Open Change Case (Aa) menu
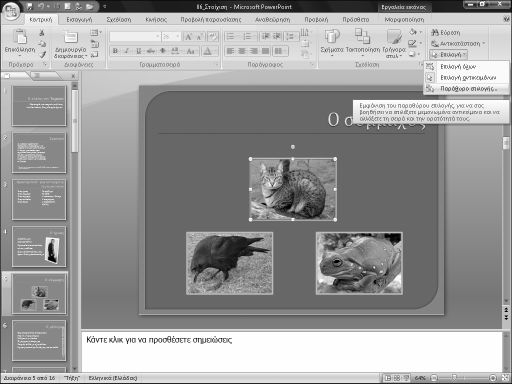 191,51
